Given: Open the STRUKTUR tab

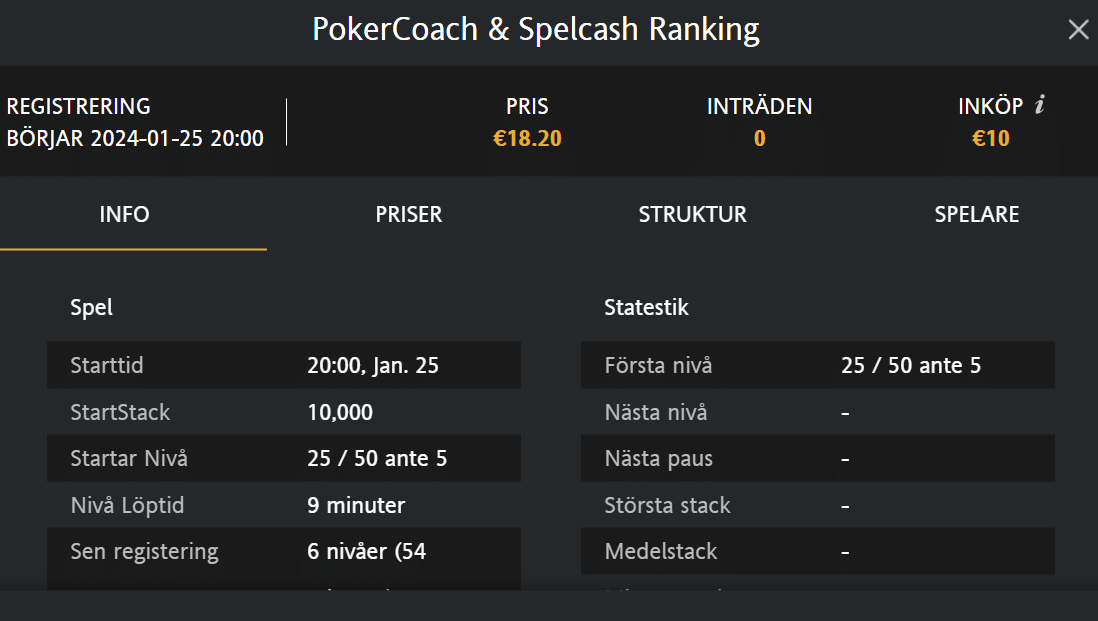Looking at the screenshot, I should click(x=692, y=214).
